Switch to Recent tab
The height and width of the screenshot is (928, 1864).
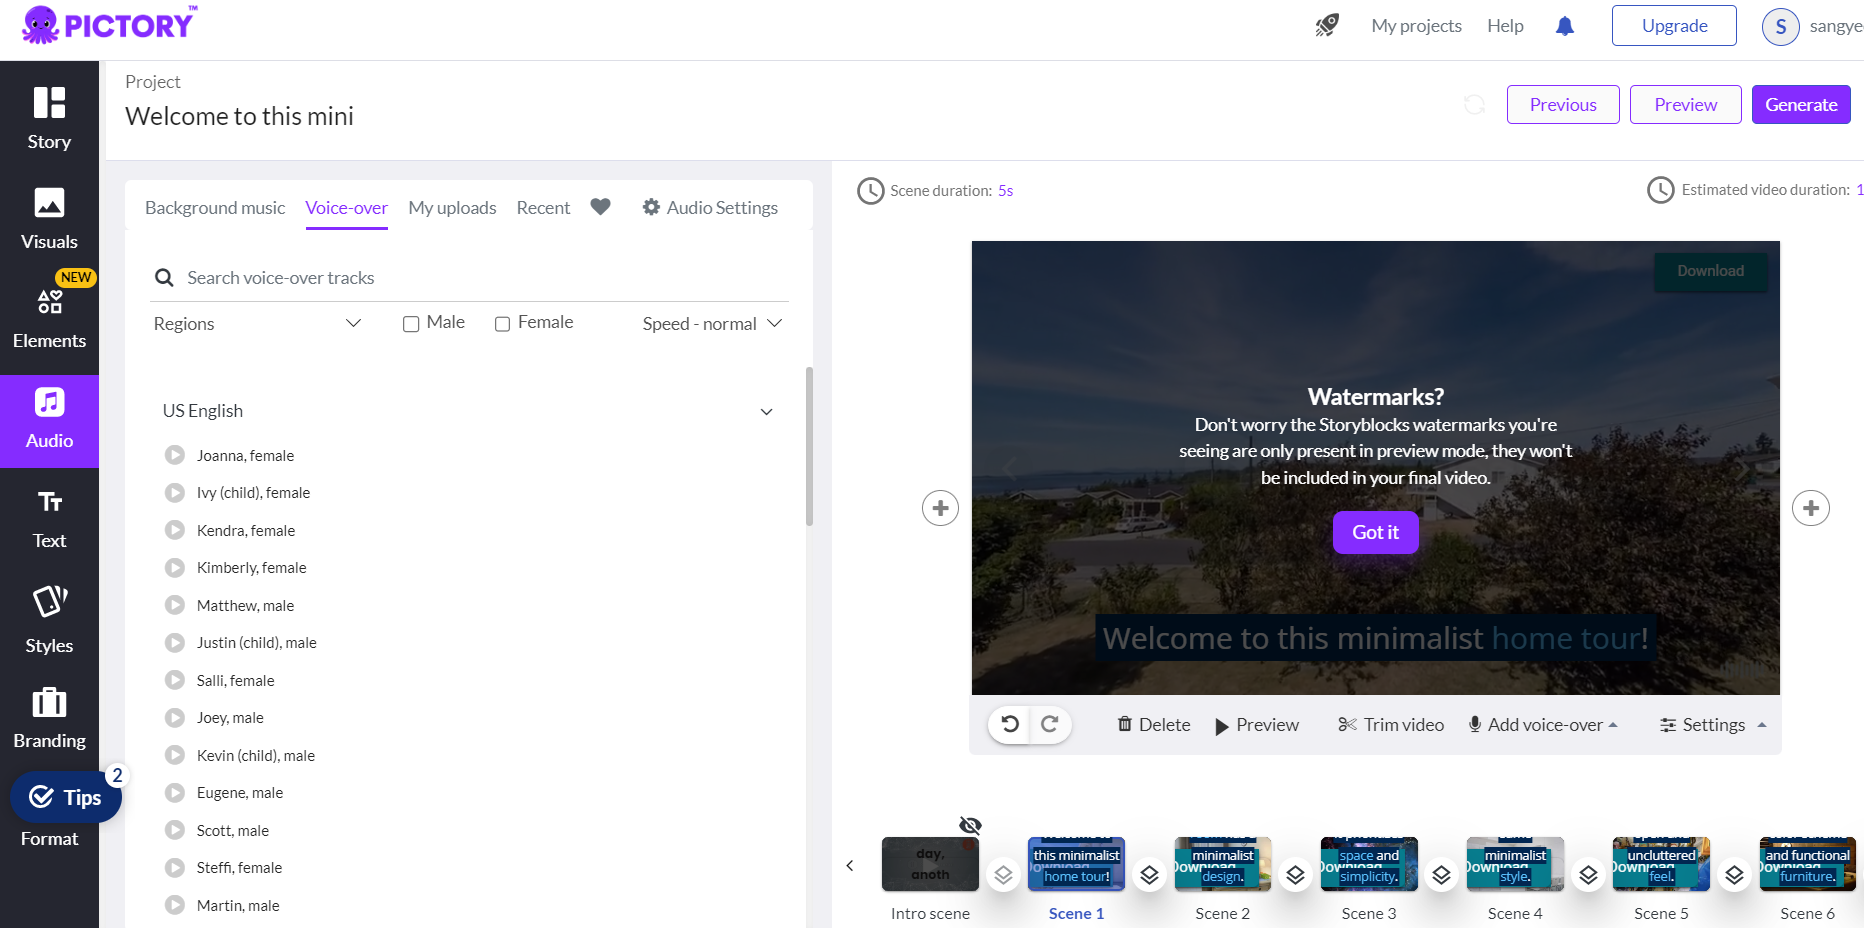click(543, 207)
